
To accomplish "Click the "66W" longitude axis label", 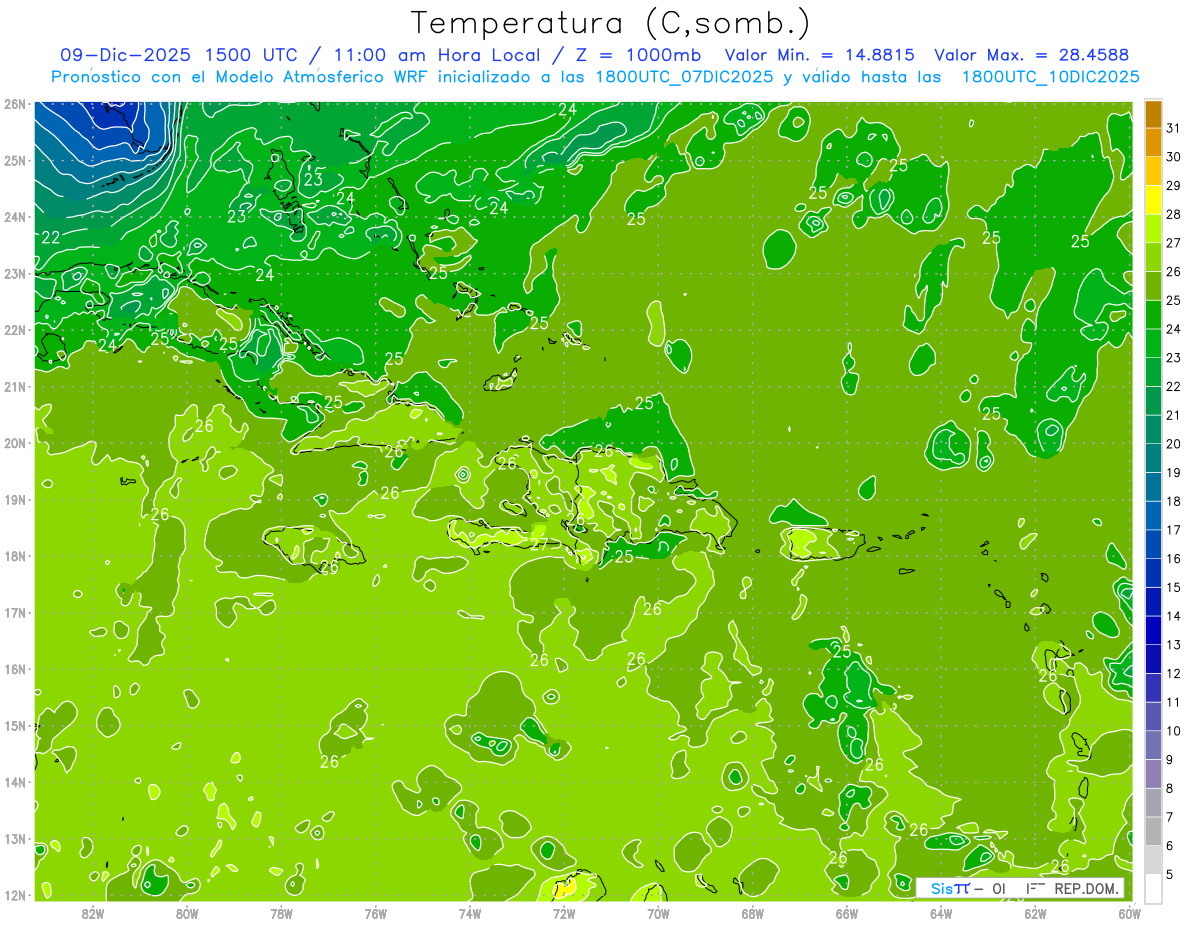I will (847, 913).
